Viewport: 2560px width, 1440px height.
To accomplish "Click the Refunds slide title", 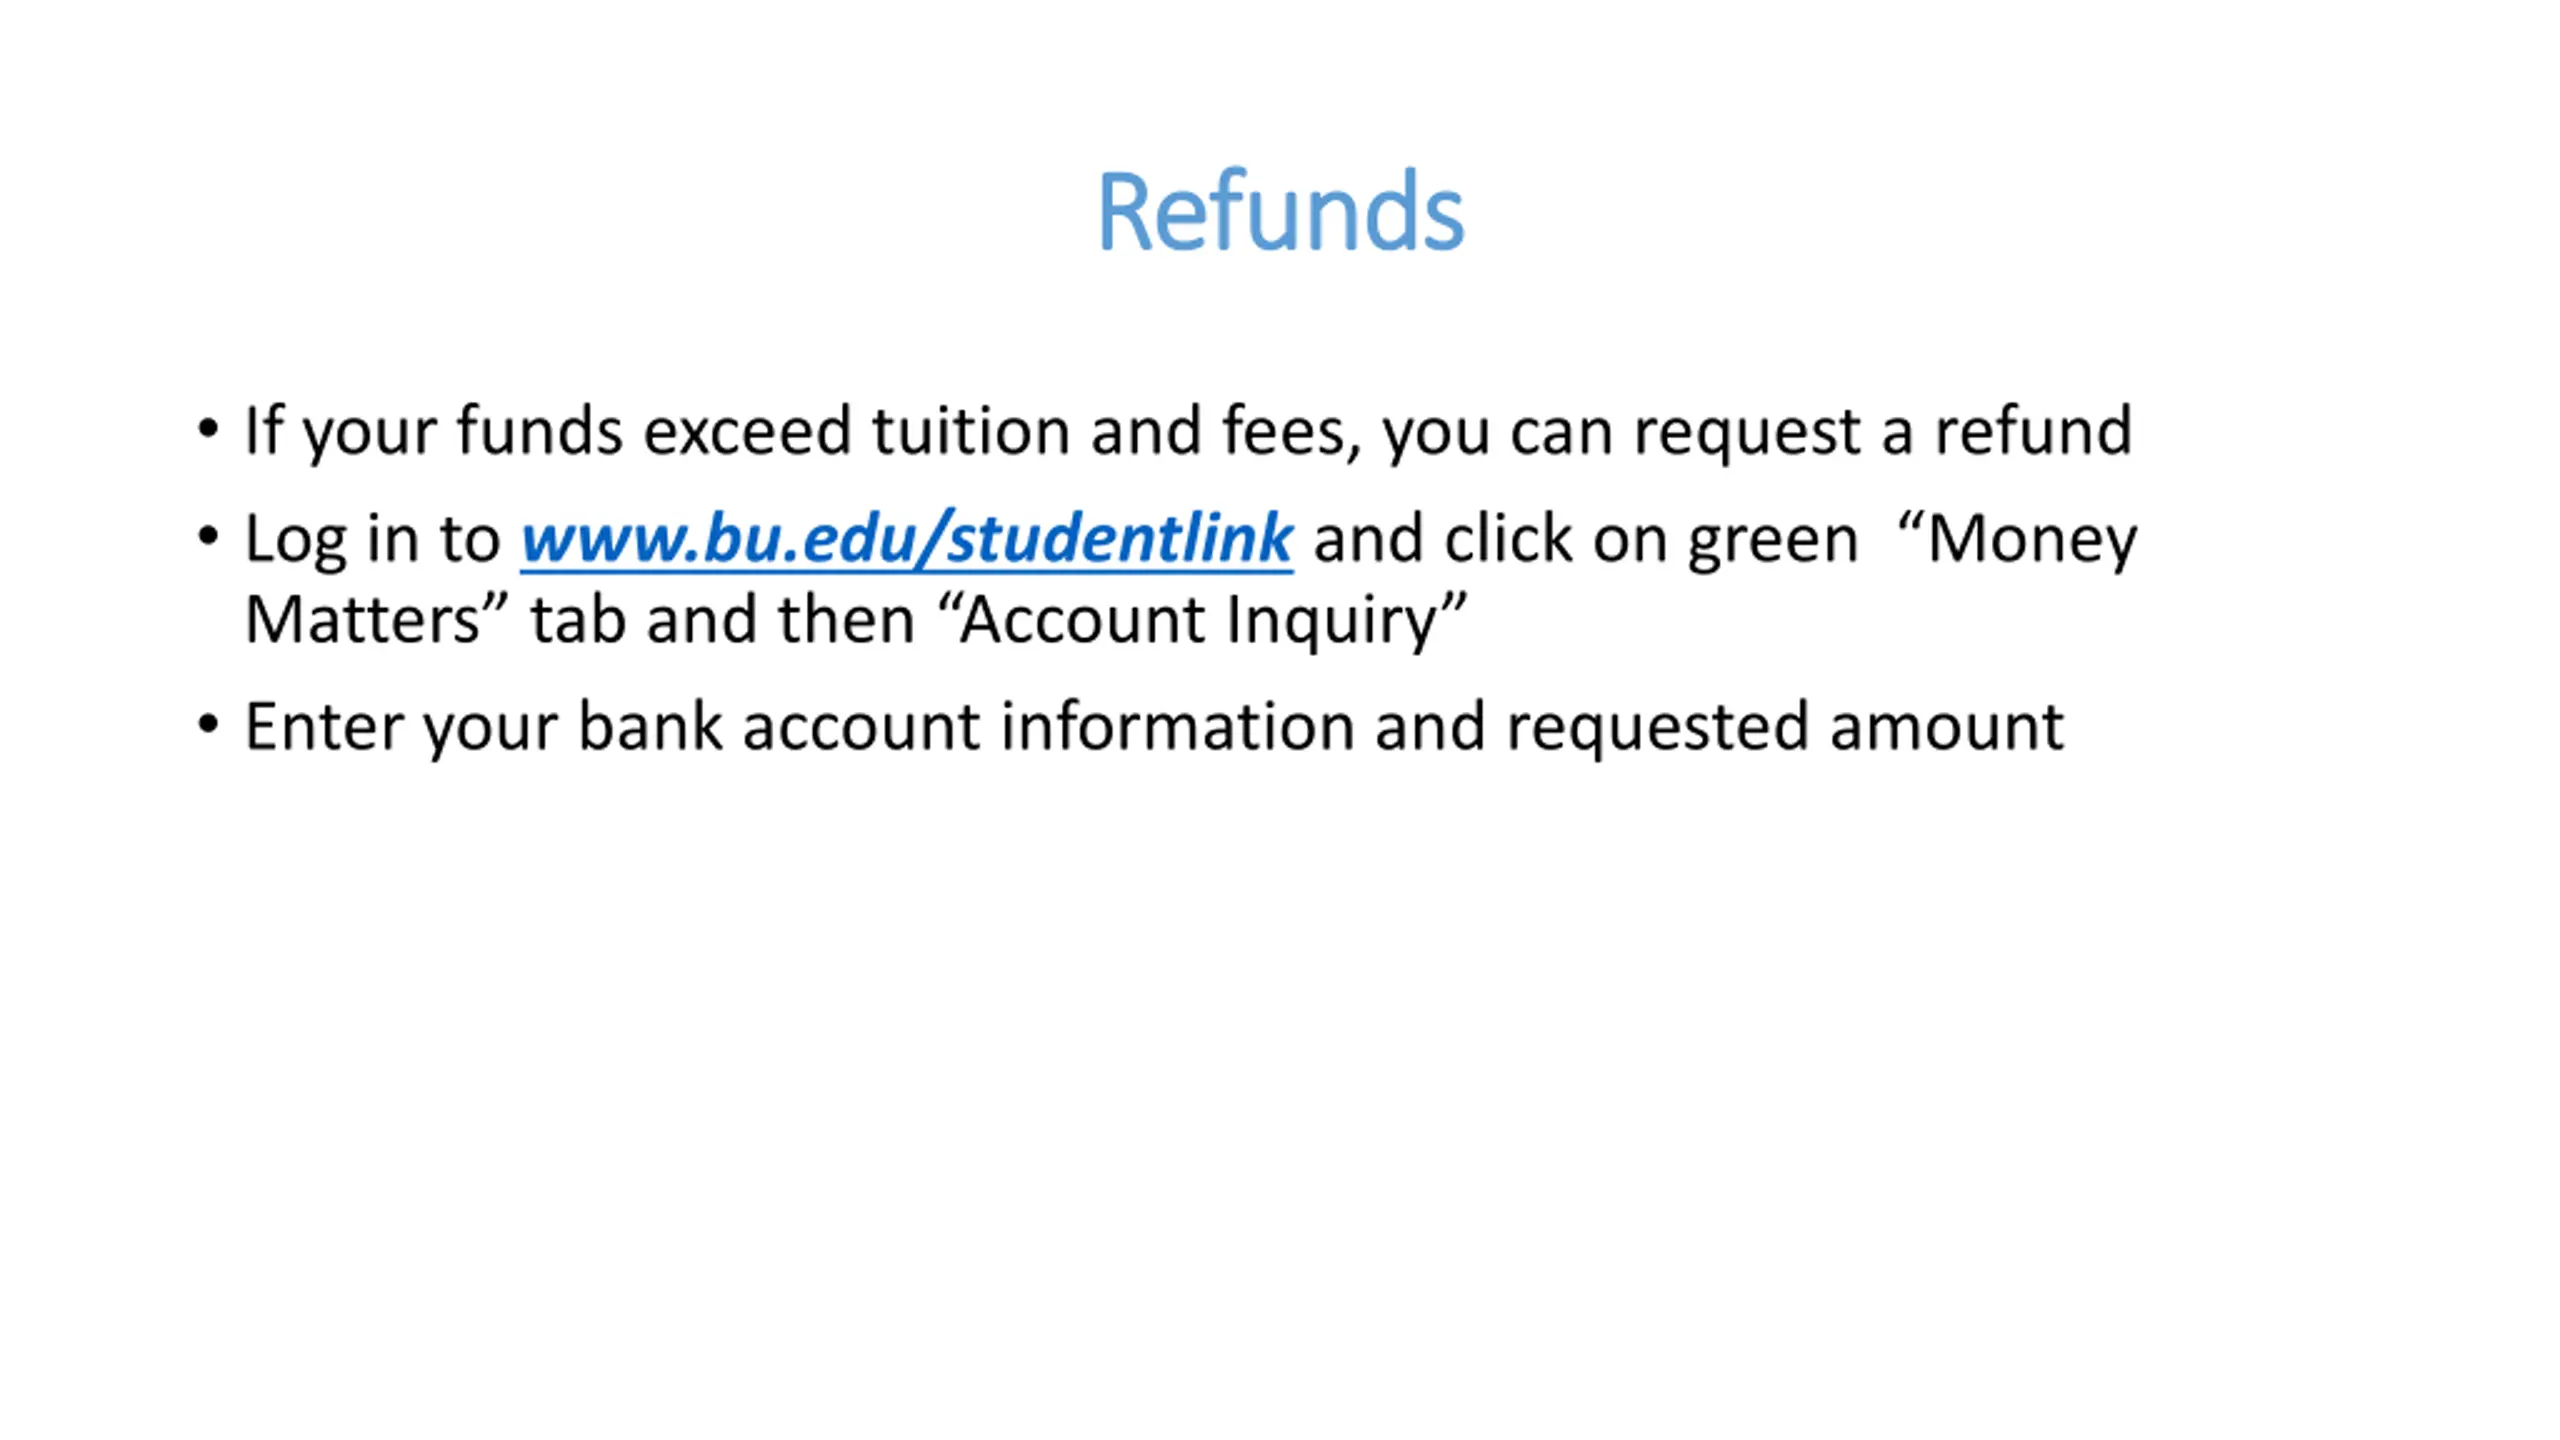I will click(x=1280, y=212).
